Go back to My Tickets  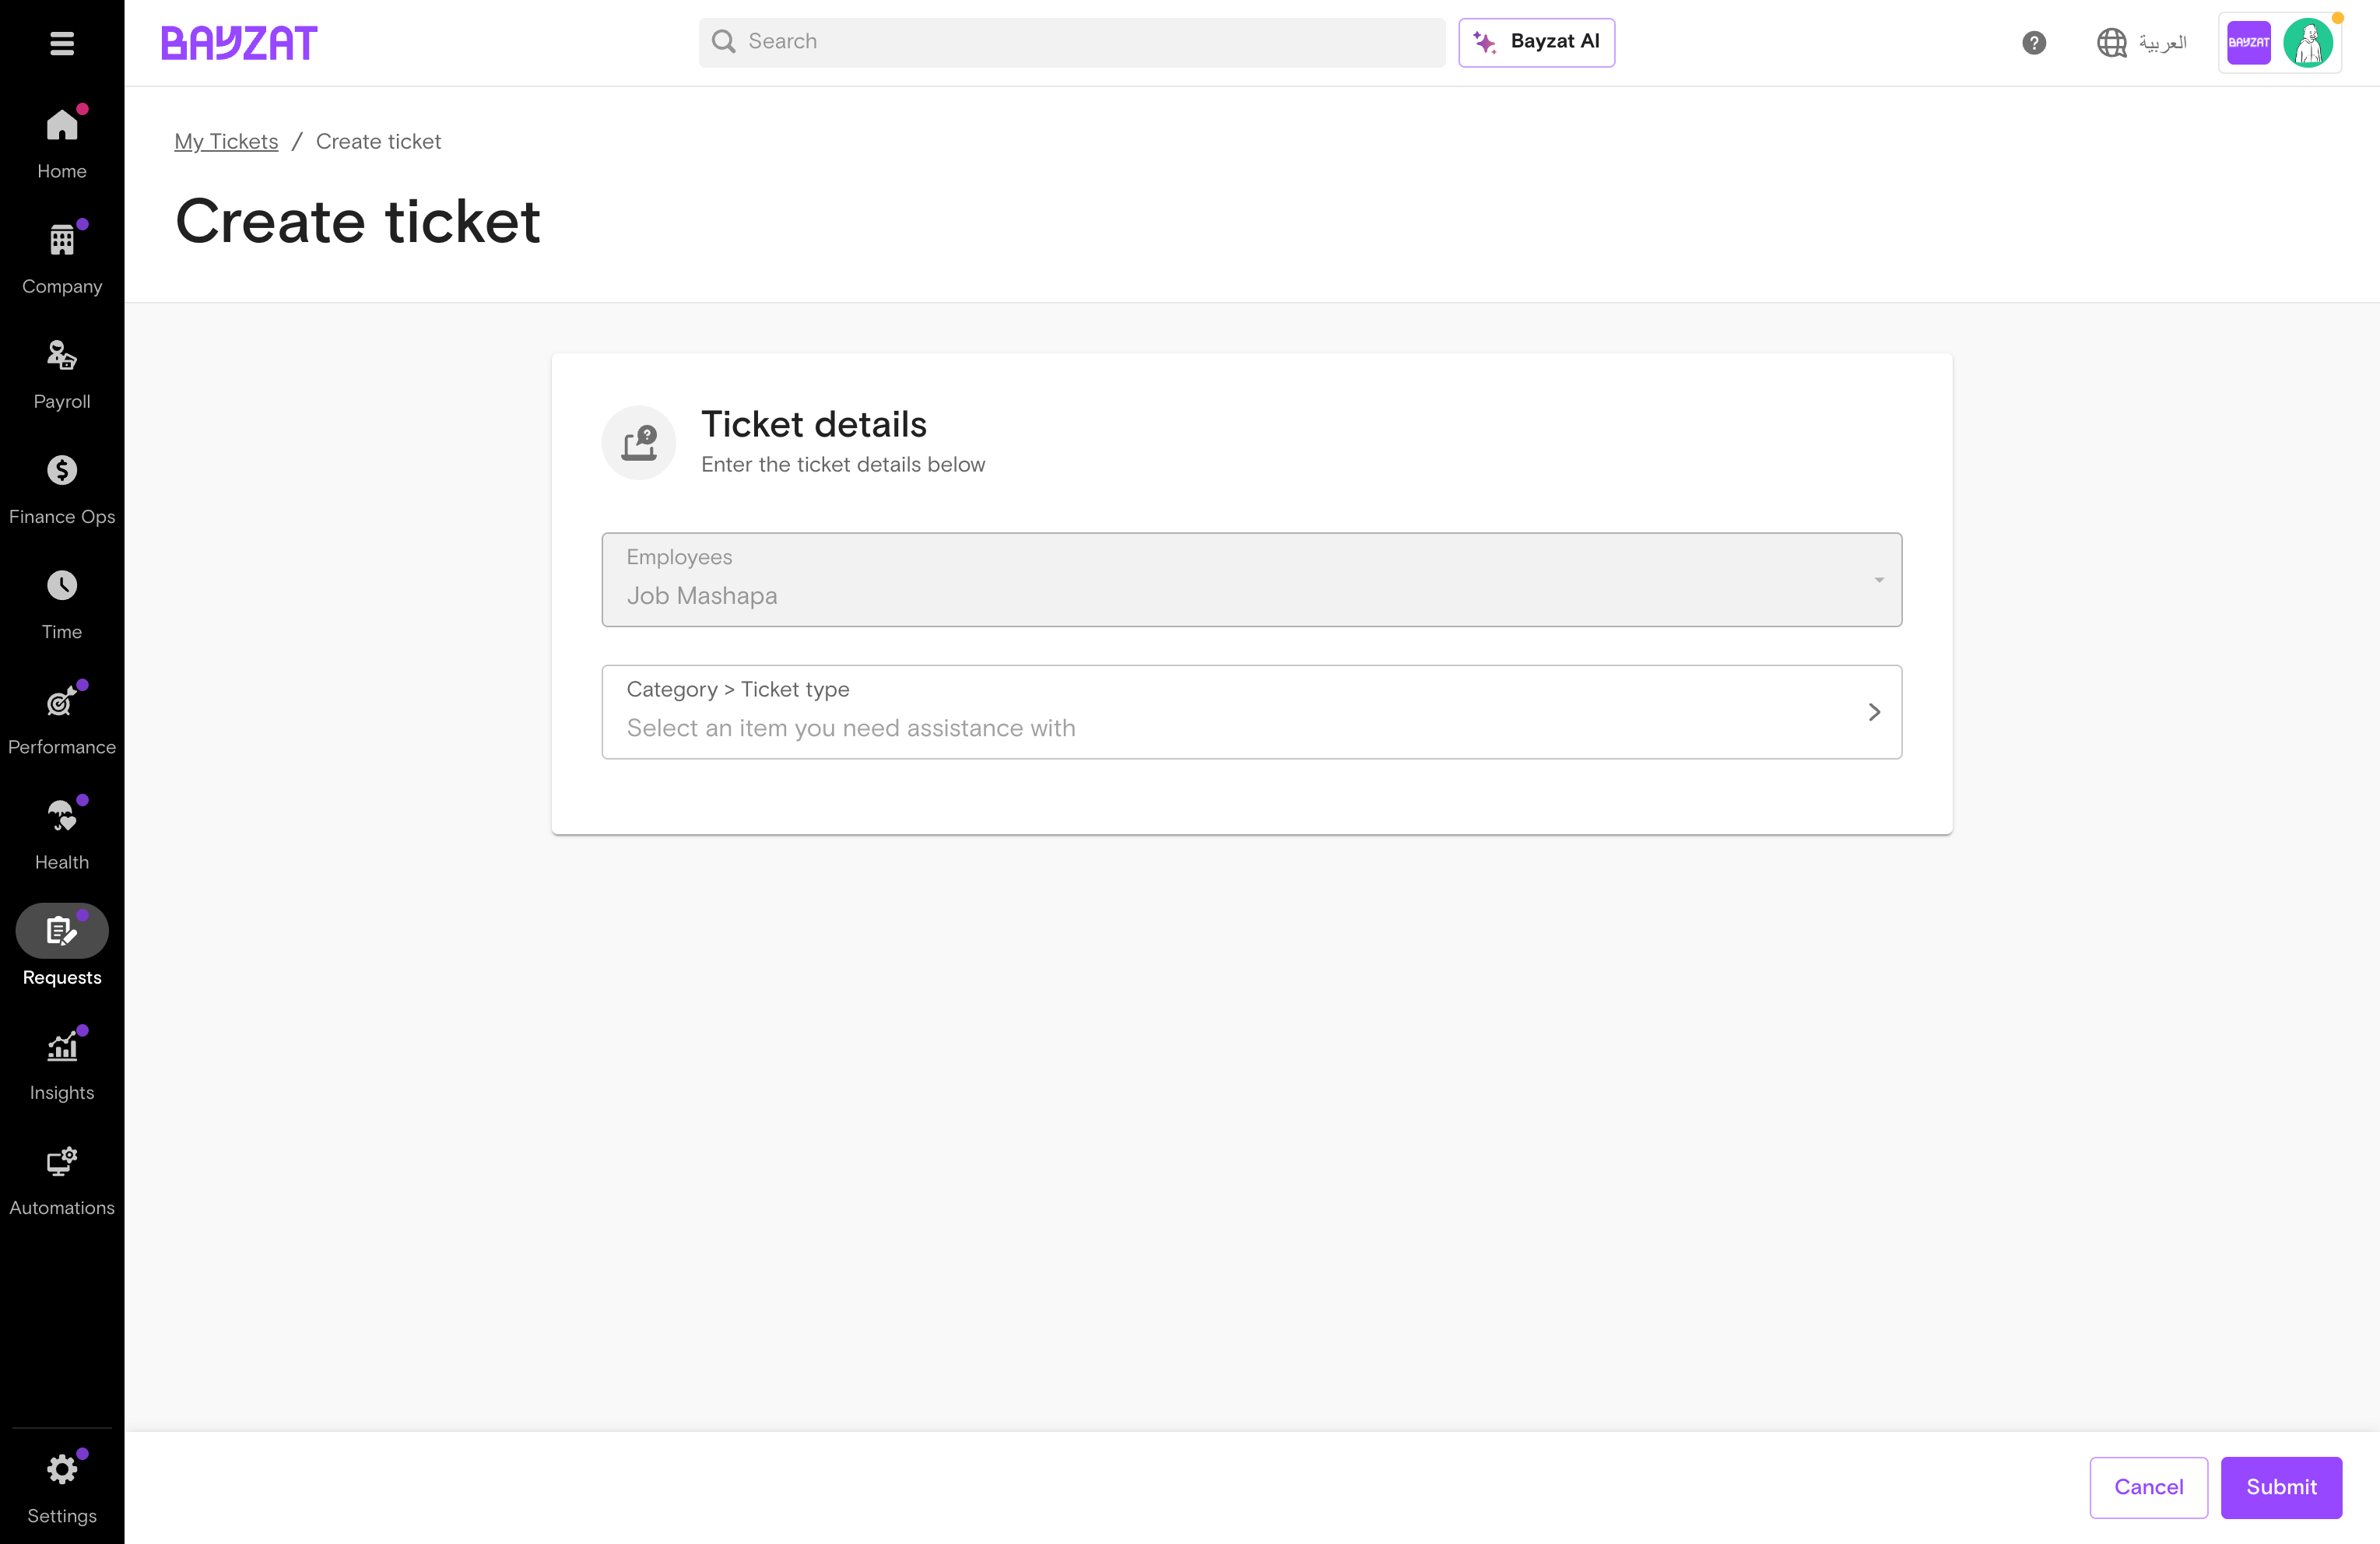click(226, 141)
